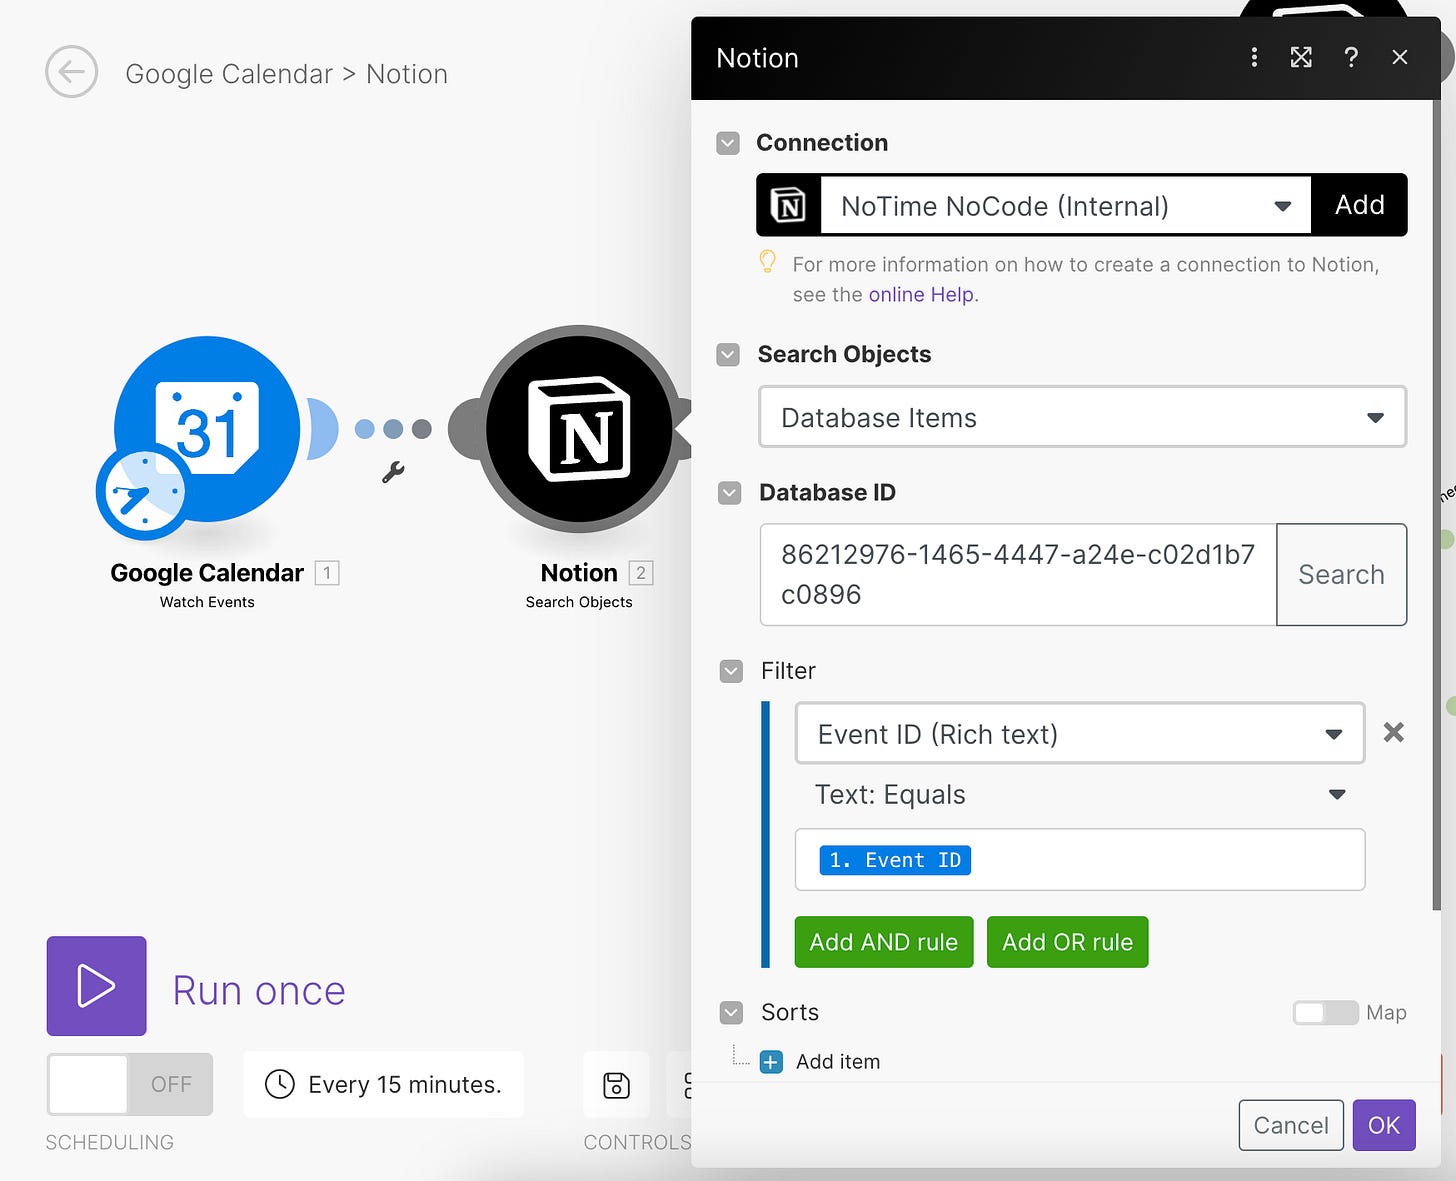
Task: Toggle the Sorts Map switch
Action: pyautogui.click(x=1325, y=1013)
